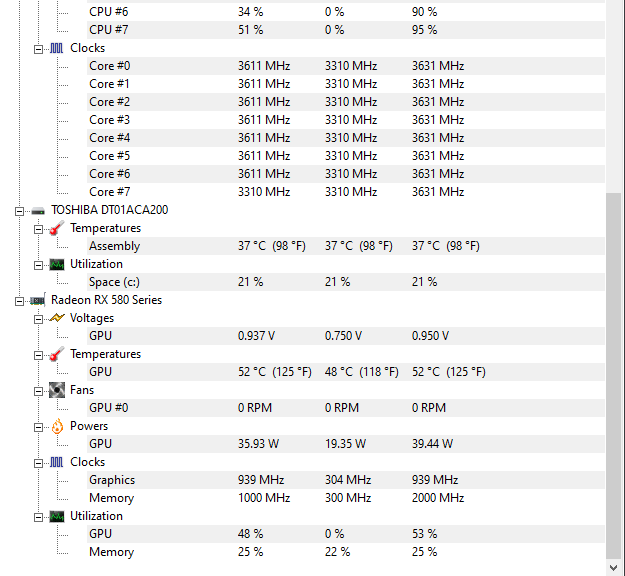Viewport: 625px width, 576px height.
Task: Click the Fans icon under Radeon
Action: pos(57,390)
